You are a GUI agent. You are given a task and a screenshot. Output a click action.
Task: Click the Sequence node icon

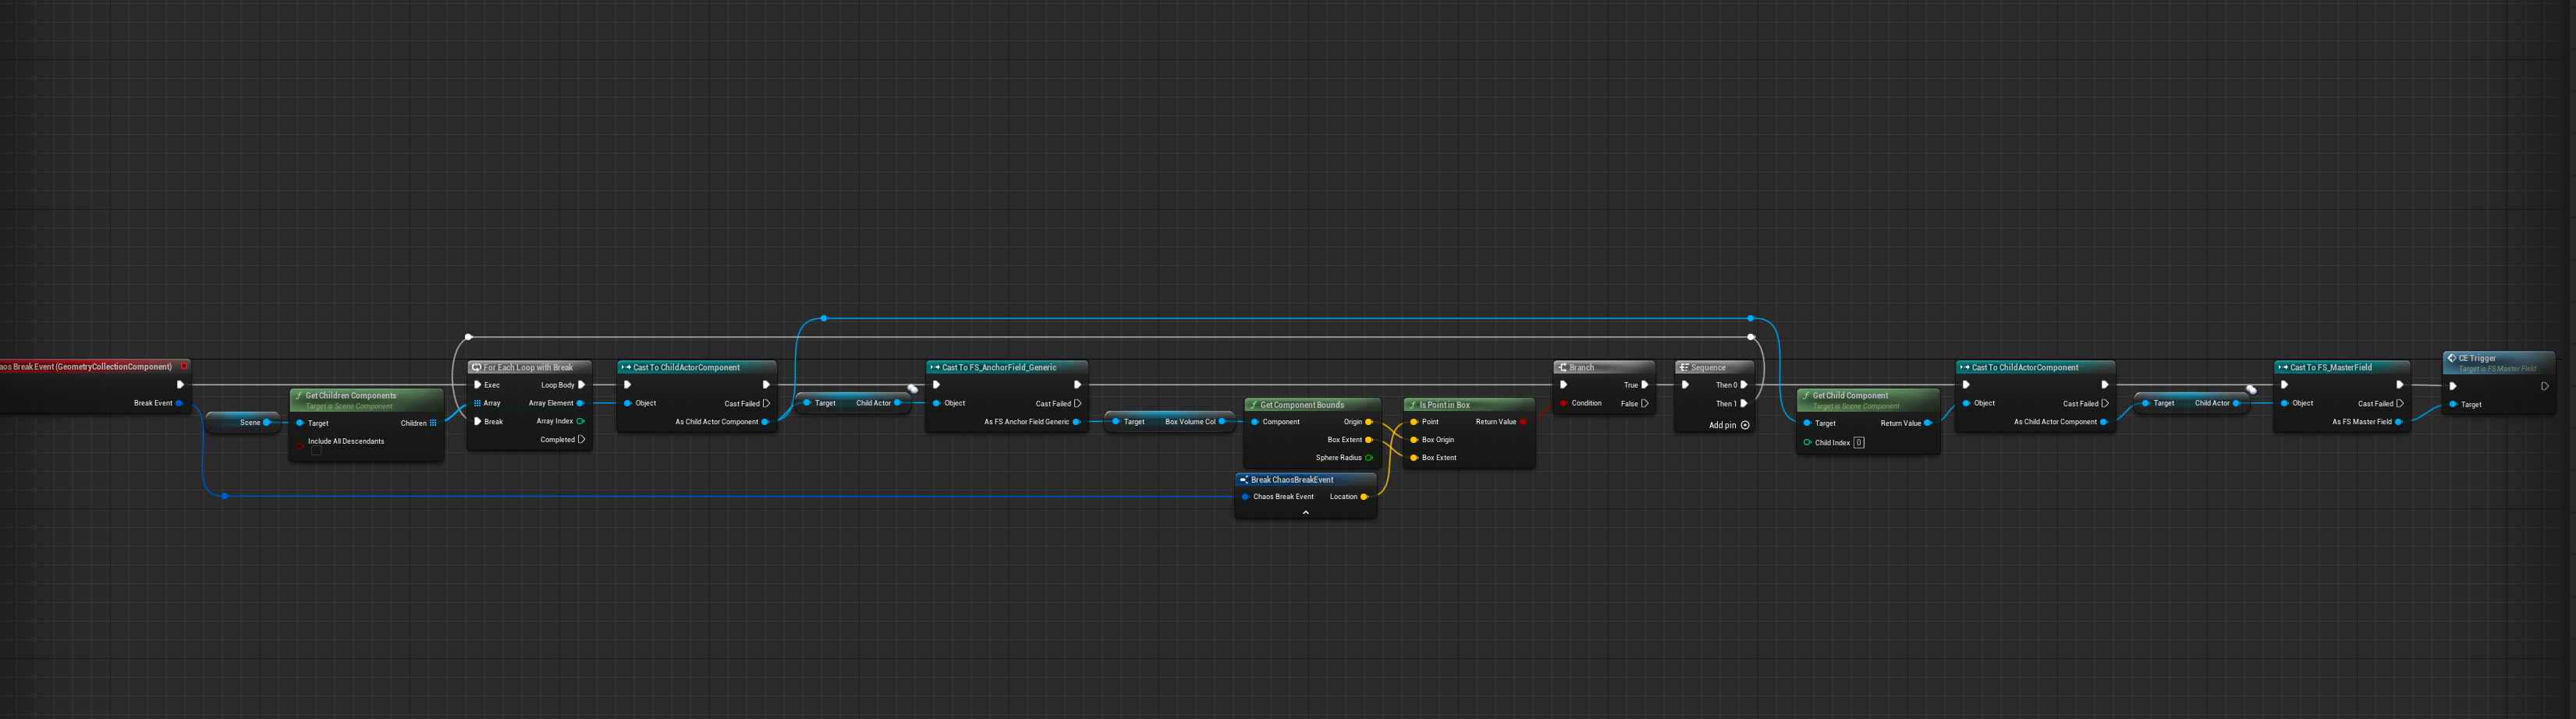click(1683, 368)
